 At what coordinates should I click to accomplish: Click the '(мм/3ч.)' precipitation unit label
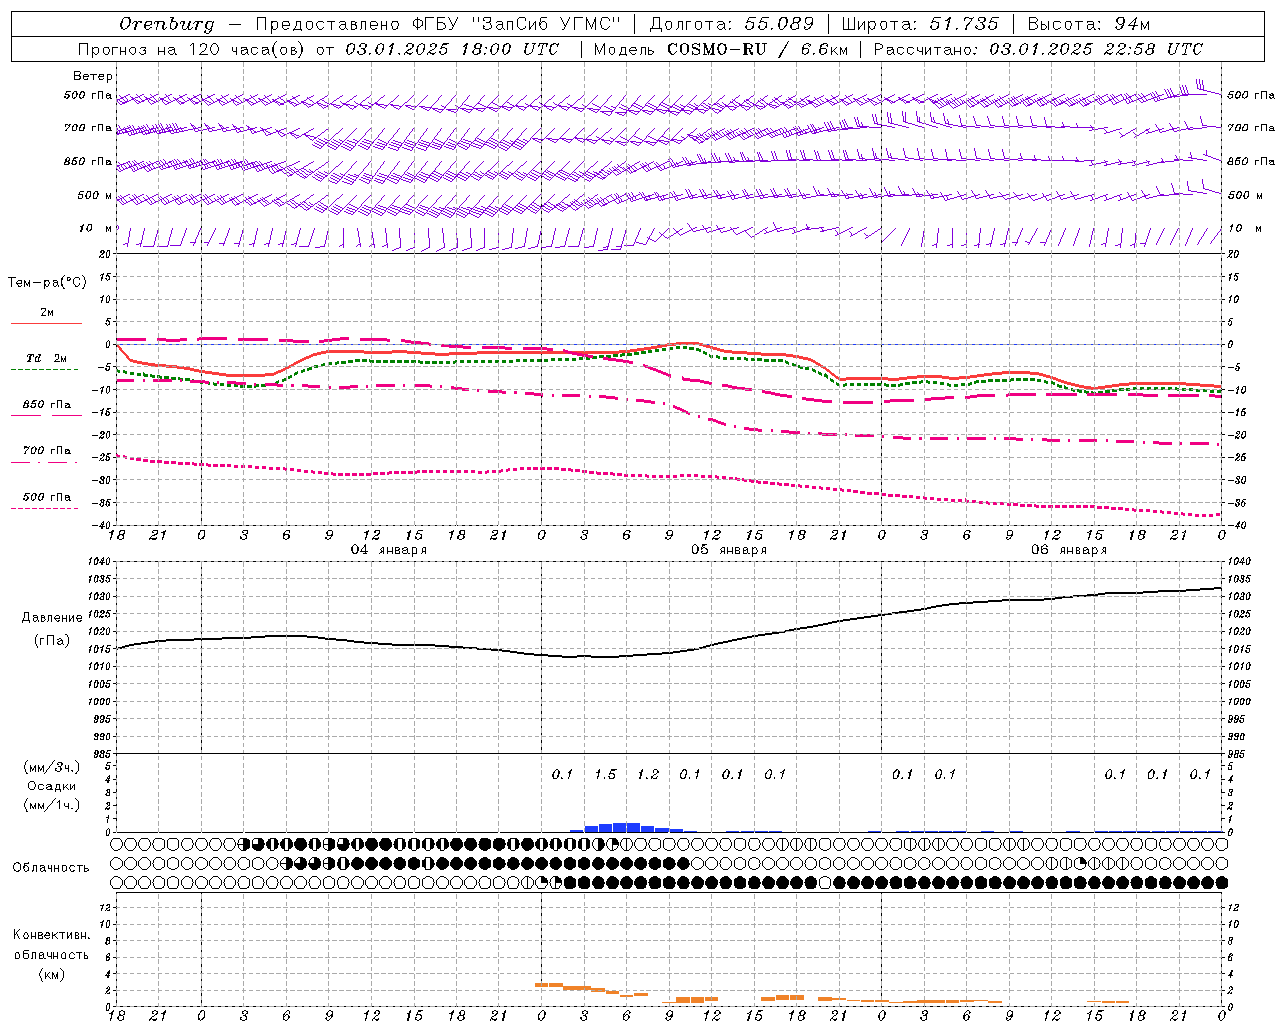[x=52, y=767]
